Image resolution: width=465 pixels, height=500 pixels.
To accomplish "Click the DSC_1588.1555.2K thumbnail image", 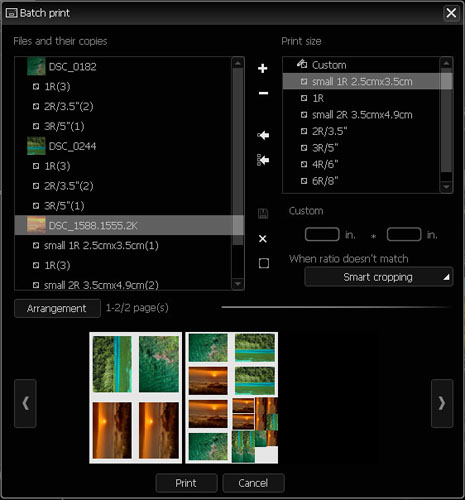I will [36, 225].
